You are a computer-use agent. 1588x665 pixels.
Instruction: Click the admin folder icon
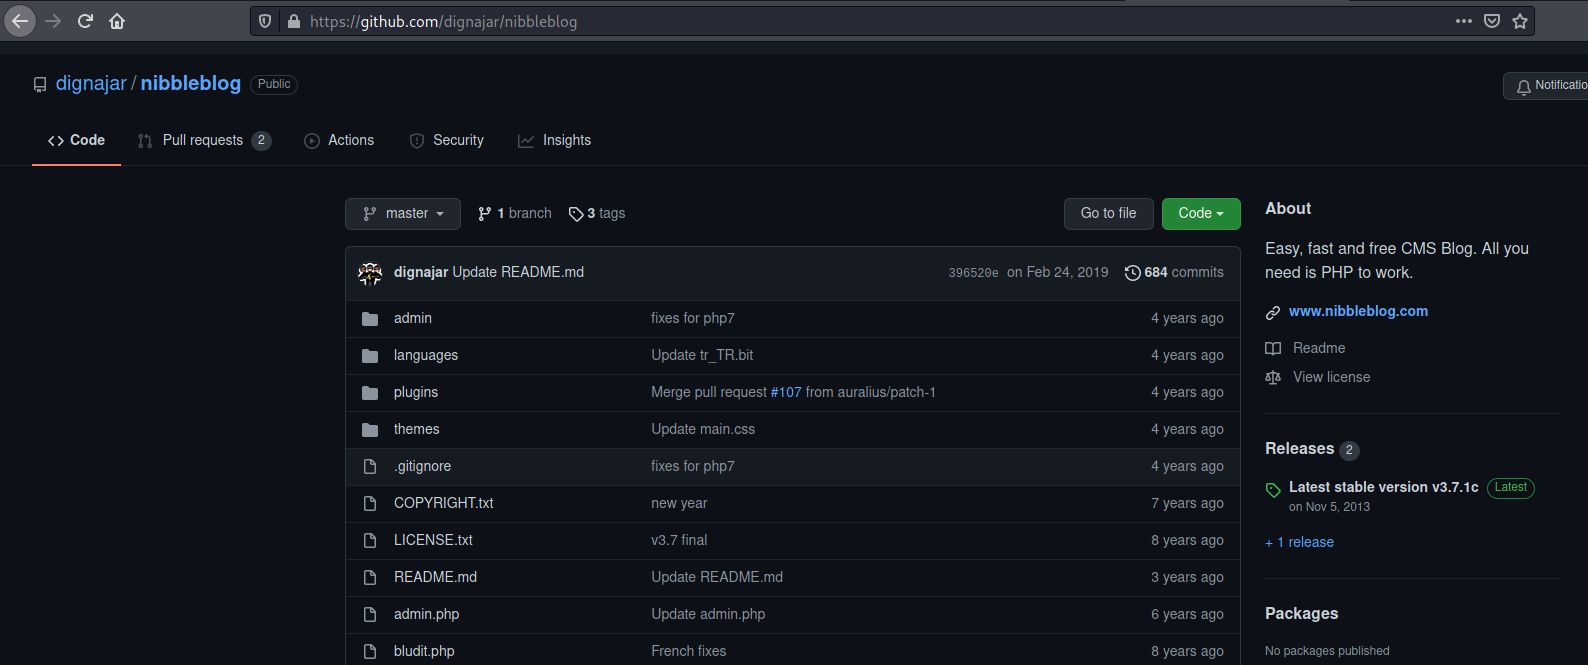[370, 319]
